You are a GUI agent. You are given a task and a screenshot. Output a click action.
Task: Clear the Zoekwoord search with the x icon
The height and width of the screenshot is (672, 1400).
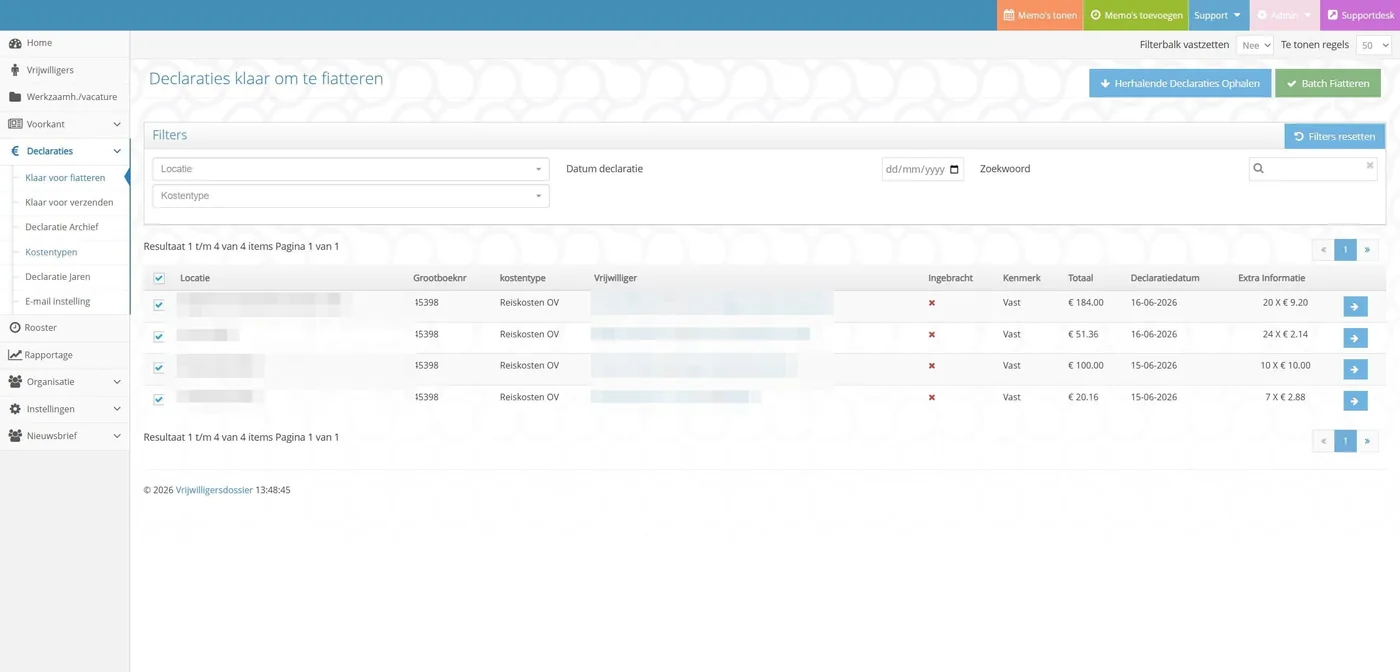point(1370,166)
